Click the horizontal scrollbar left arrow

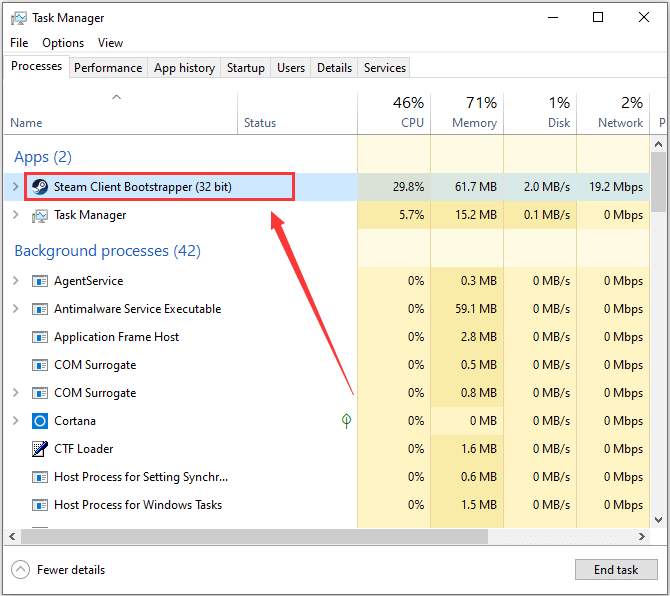[x=12, y=536]
